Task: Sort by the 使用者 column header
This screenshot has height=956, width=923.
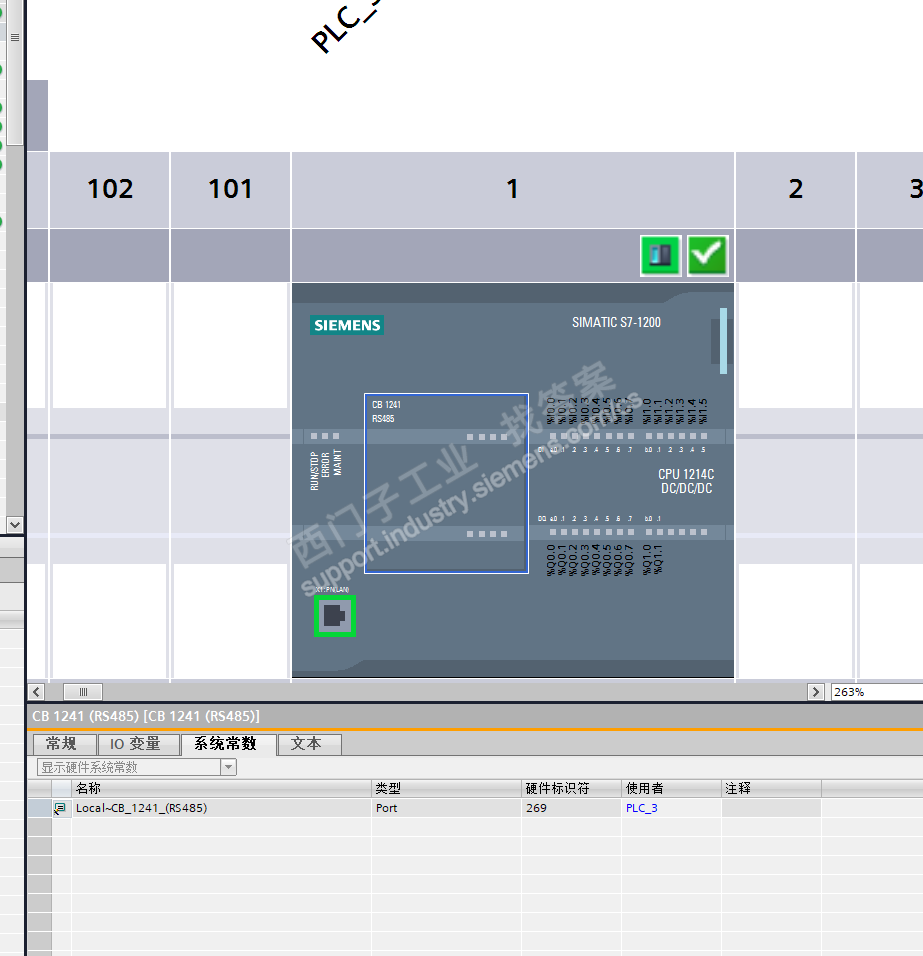Action: [671, 788]
